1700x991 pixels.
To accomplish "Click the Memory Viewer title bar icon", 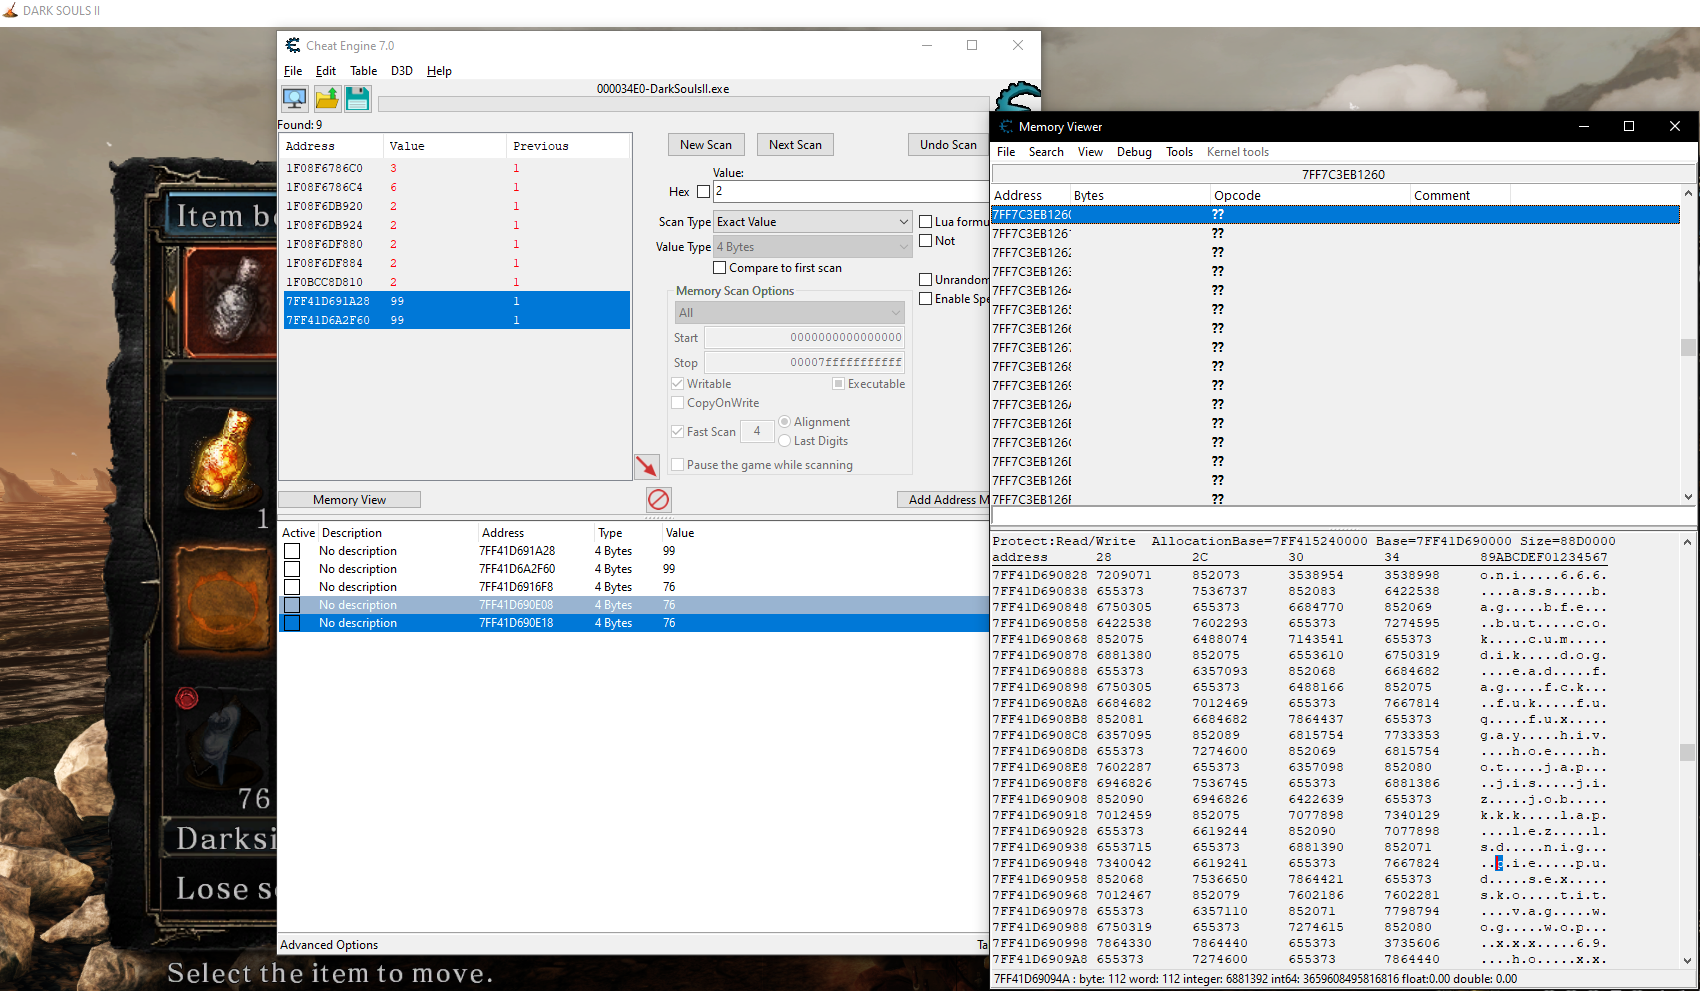I will click(1004, 127).
